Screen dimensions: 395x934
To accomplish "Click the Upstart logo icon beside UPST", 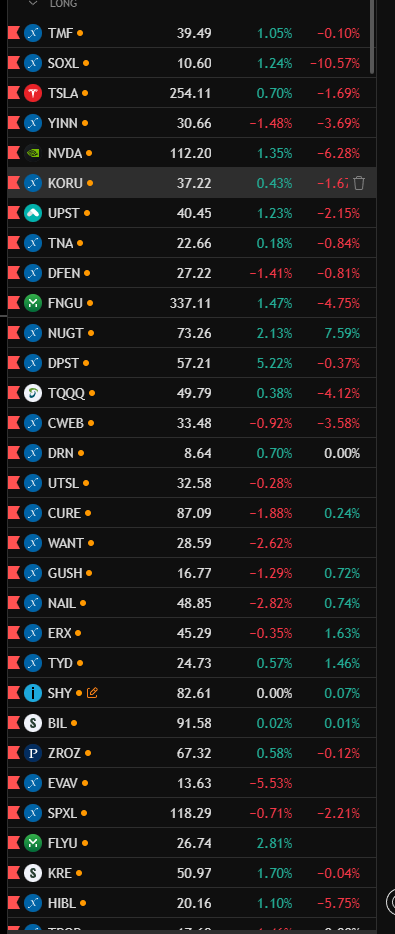I will pos(33,213).
